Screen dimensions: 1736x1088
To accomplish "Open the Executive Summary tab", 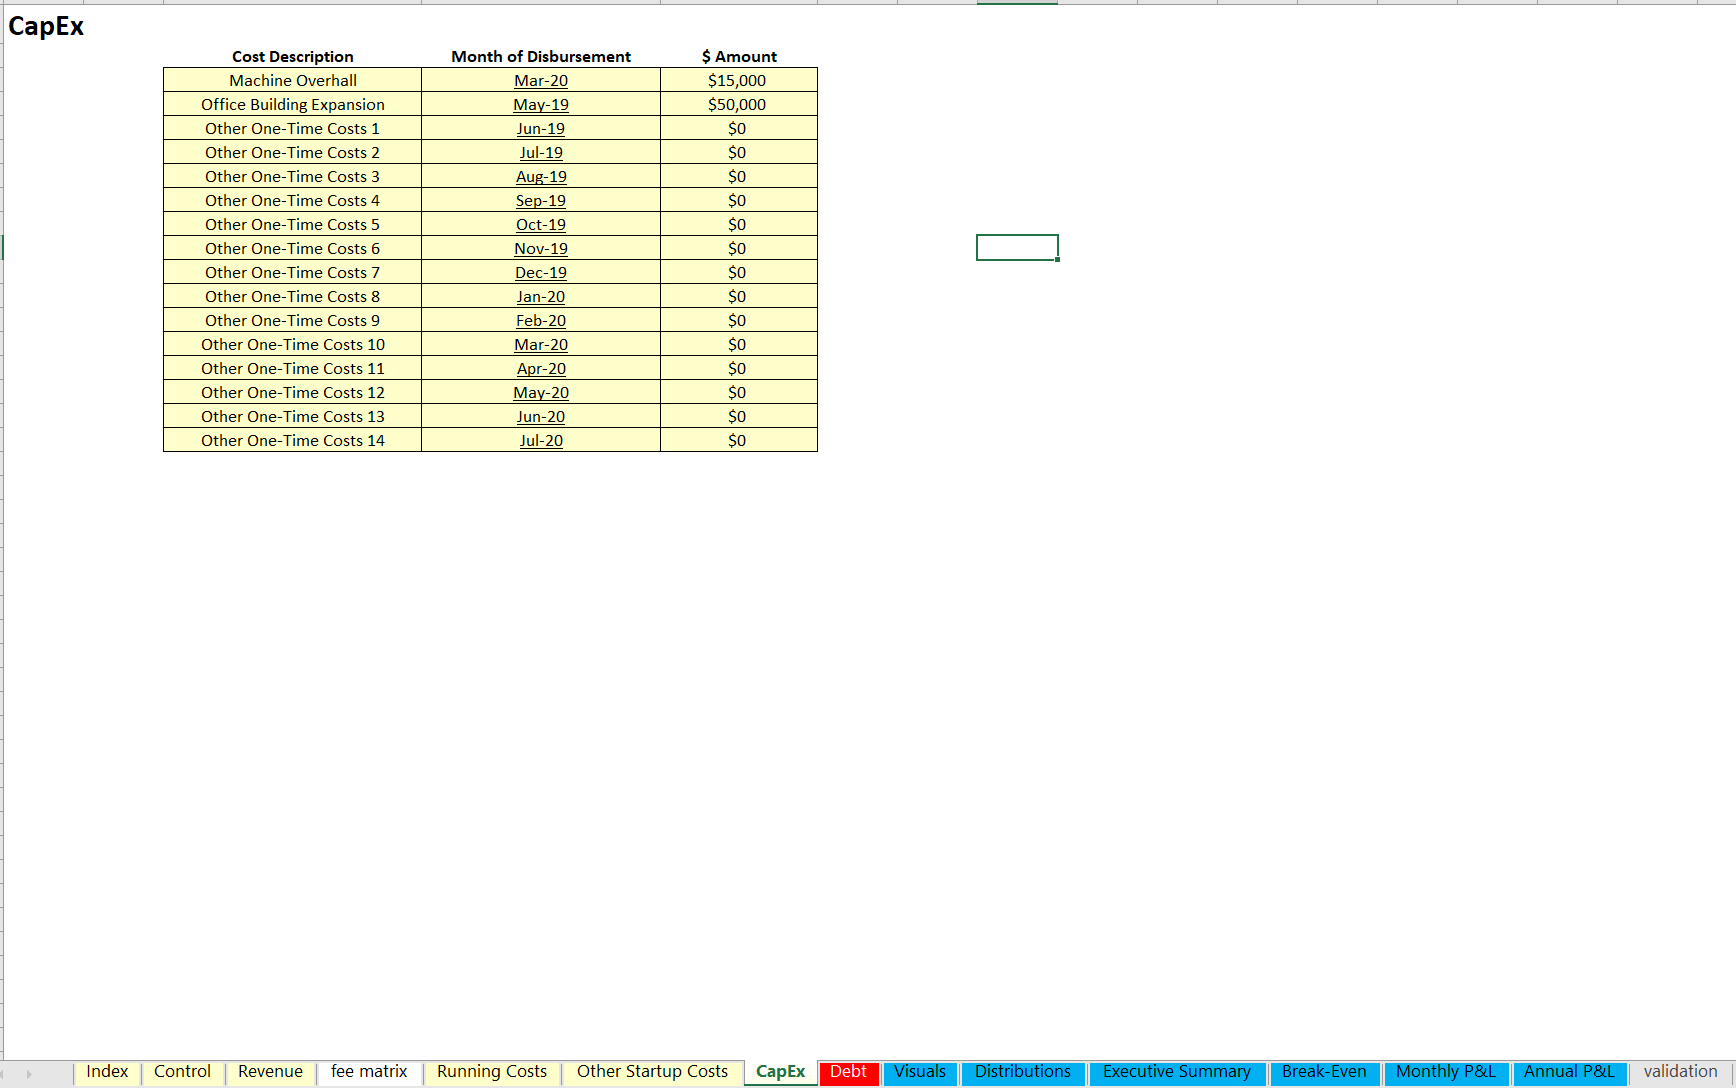I will [1176, 1072].
